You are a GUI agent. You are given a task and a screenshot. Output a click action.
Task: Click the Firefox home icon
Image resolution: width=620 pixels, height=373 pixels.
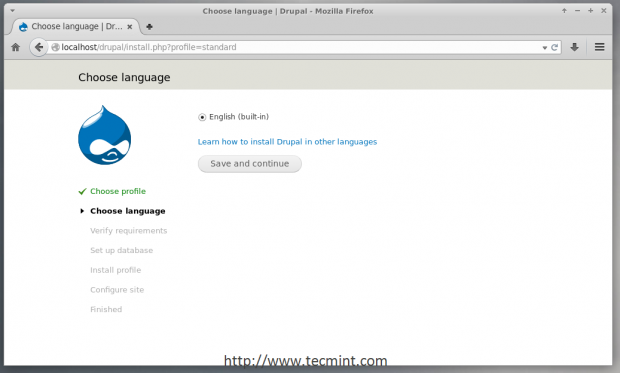tap(15, 47)
